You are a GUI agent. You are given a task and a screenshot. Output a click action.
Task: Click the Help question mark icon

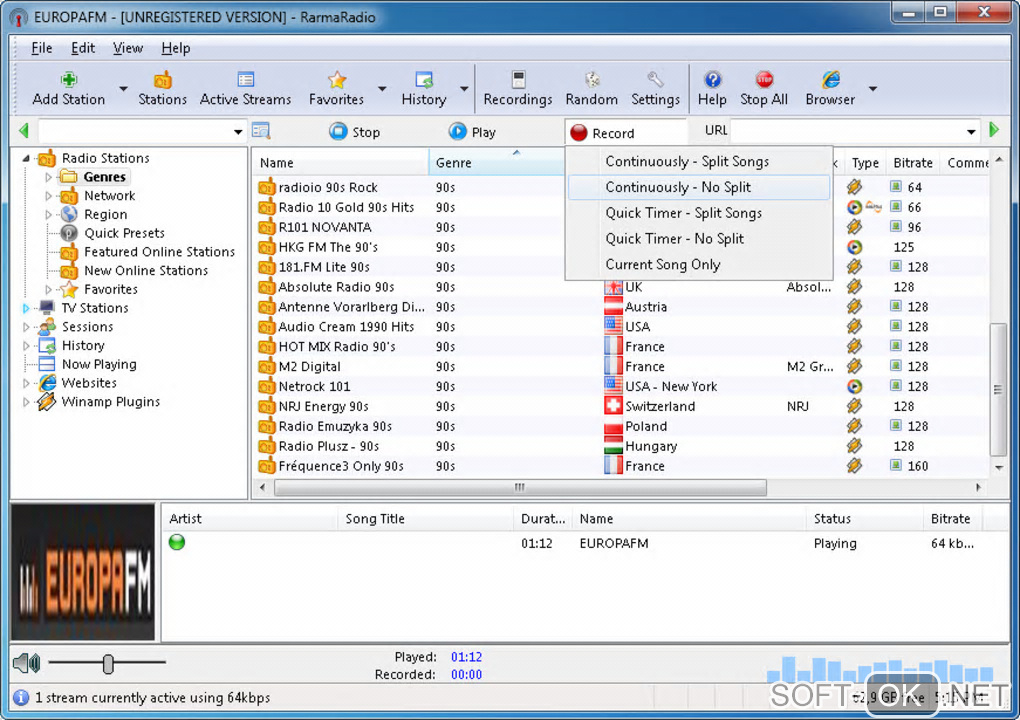712,79
